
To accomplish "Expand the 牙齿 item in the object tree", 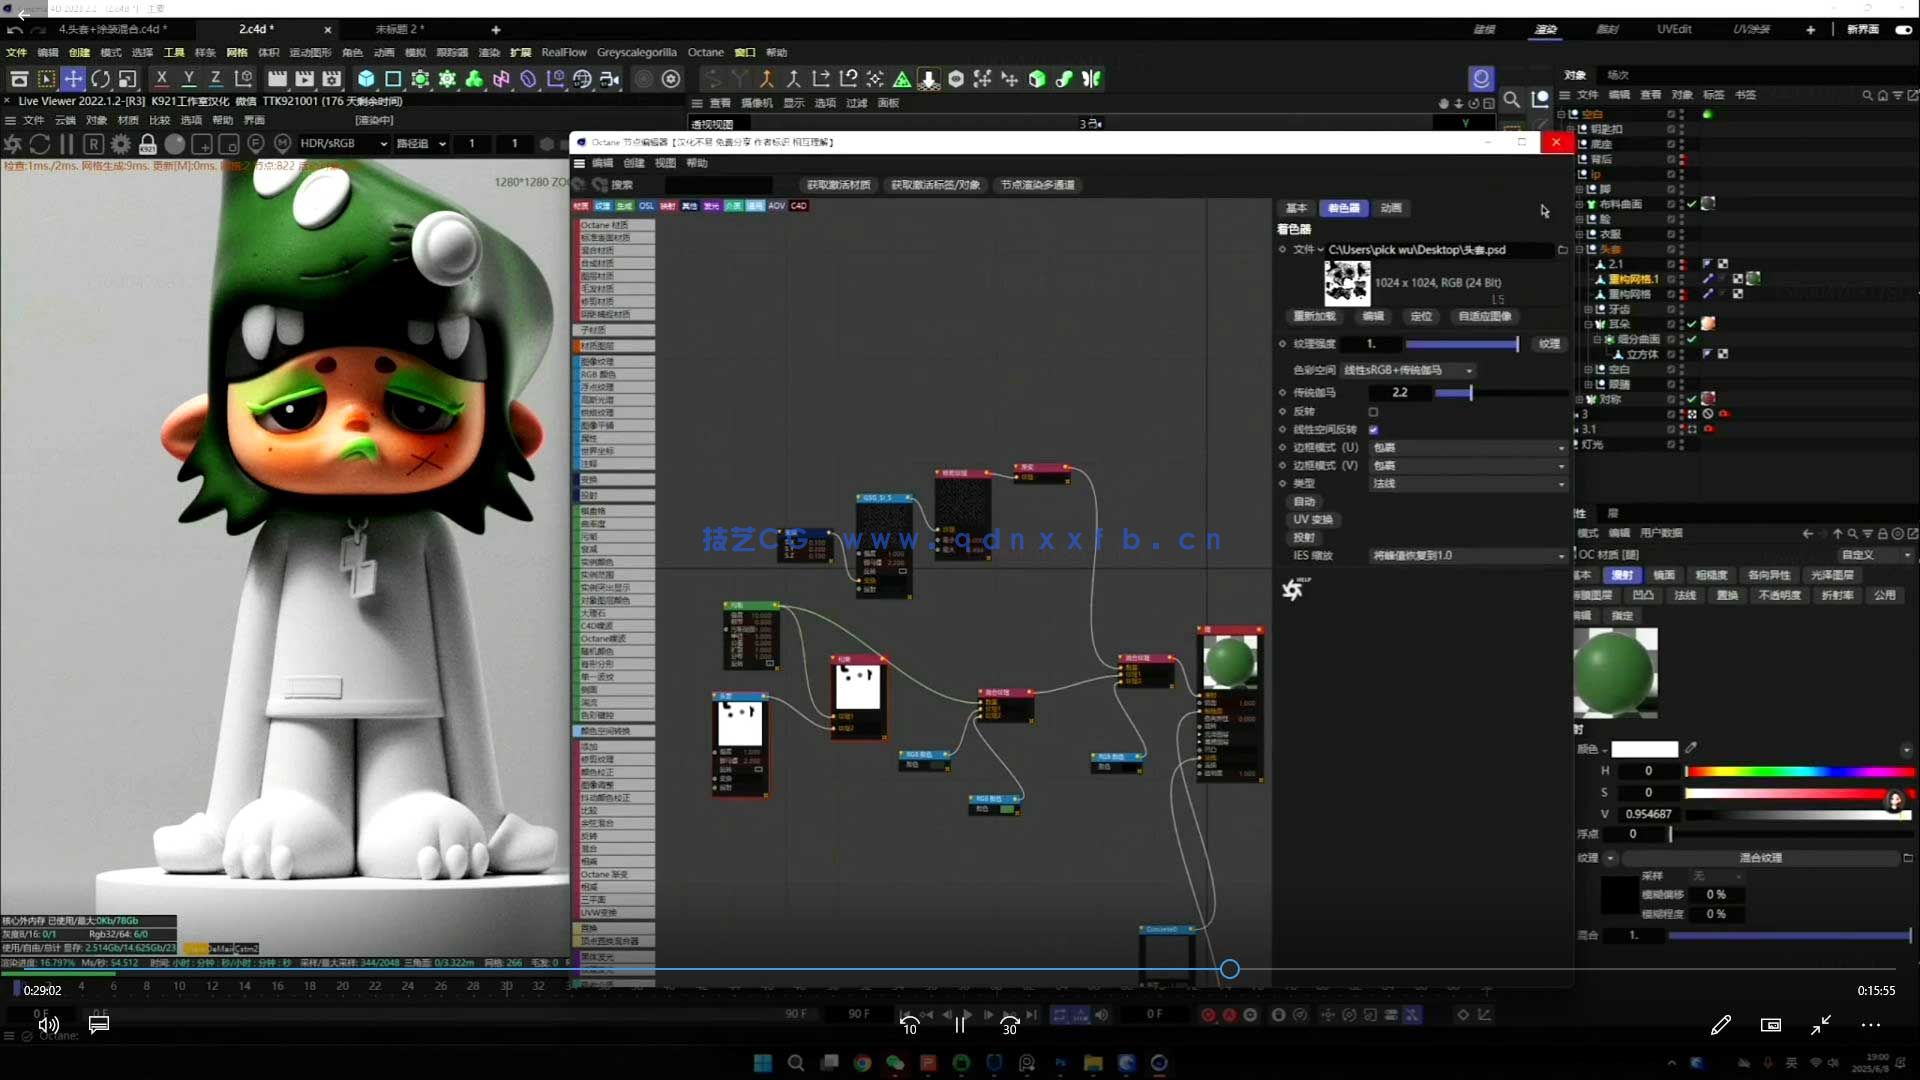I will 1588,309.
